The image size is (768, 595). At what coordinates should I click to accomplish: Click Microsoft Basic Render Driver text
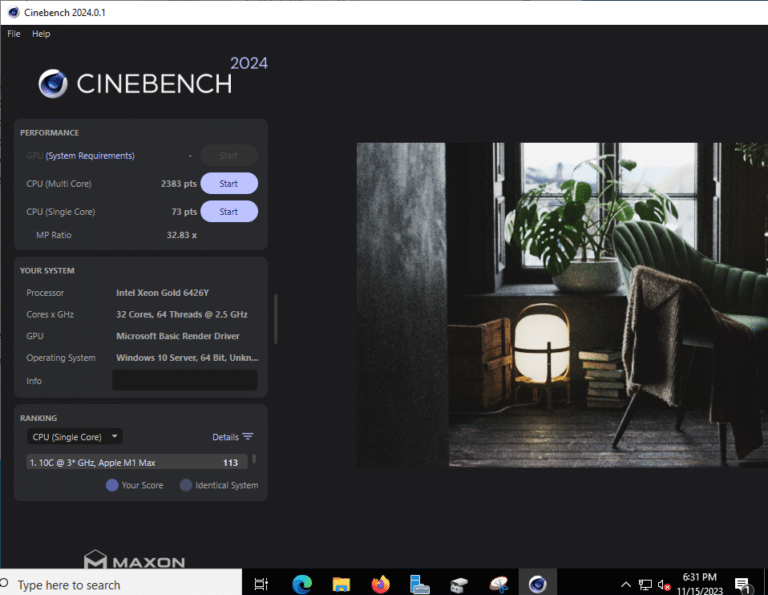point(178,336)
